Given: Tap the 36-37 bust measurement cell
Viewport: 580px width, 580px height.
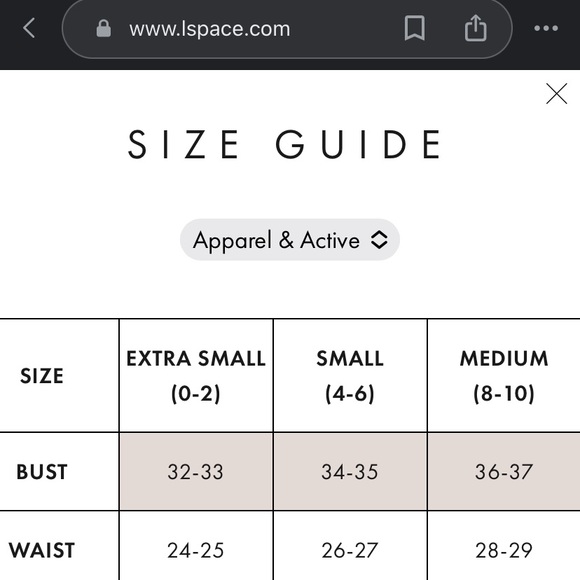Looking at the screenshot, I should click(504, 472).
